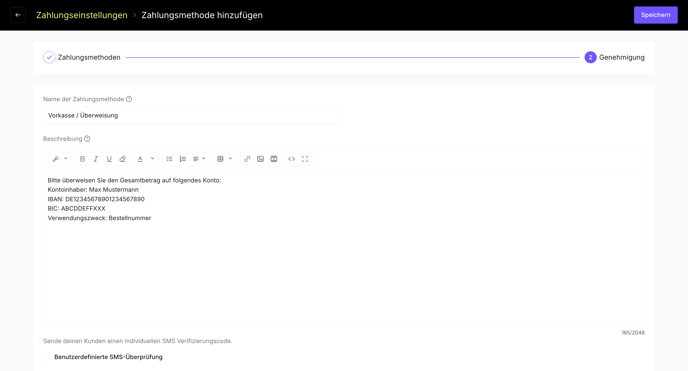The image size is (688, 371).
Task: Click the 'Verwendungszweck: Bestellnummer' line
Action: coord(99,218)
